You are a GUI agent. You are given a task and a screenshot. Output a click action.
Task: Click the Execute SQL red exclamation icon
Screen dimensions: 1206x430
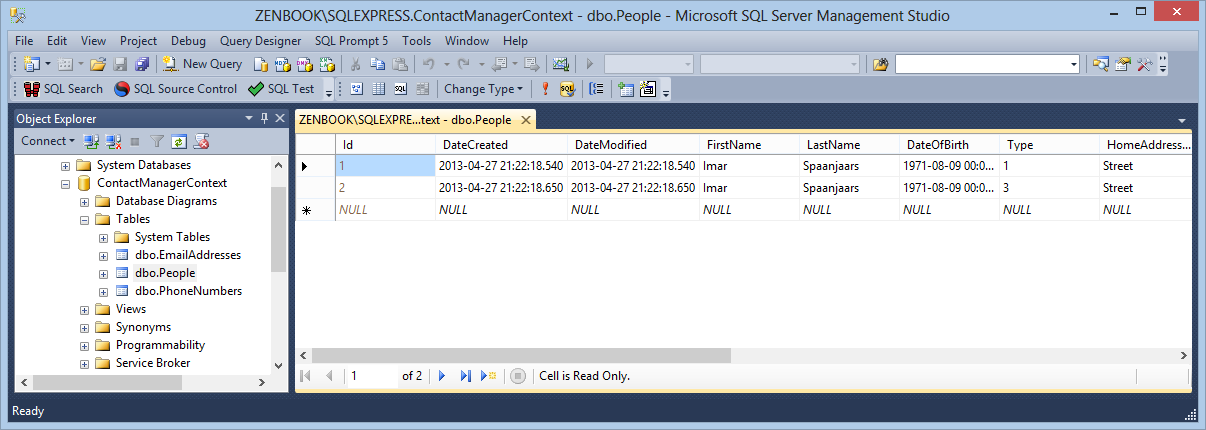pyautogui.click(x=545, y=89)
